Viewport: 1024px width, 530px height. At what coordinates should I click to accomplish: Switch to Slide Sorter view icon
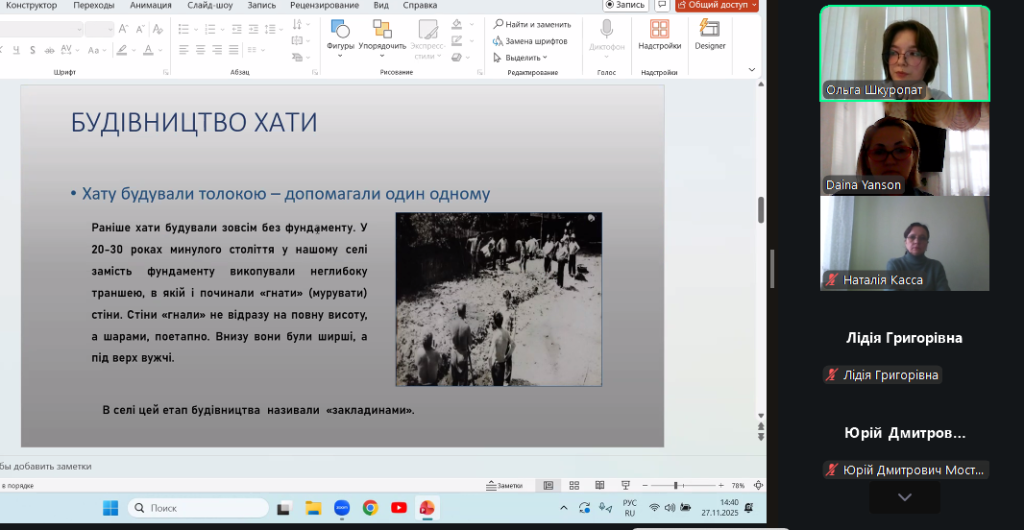572,485
